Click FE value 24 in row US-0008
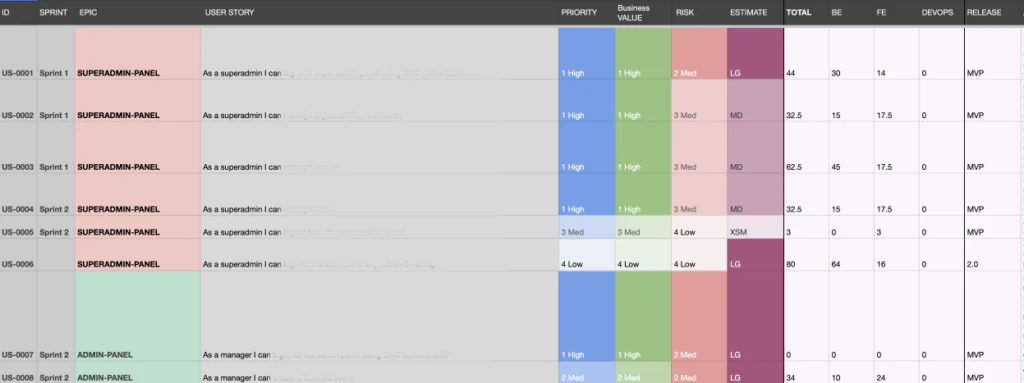 coord(897,373)
